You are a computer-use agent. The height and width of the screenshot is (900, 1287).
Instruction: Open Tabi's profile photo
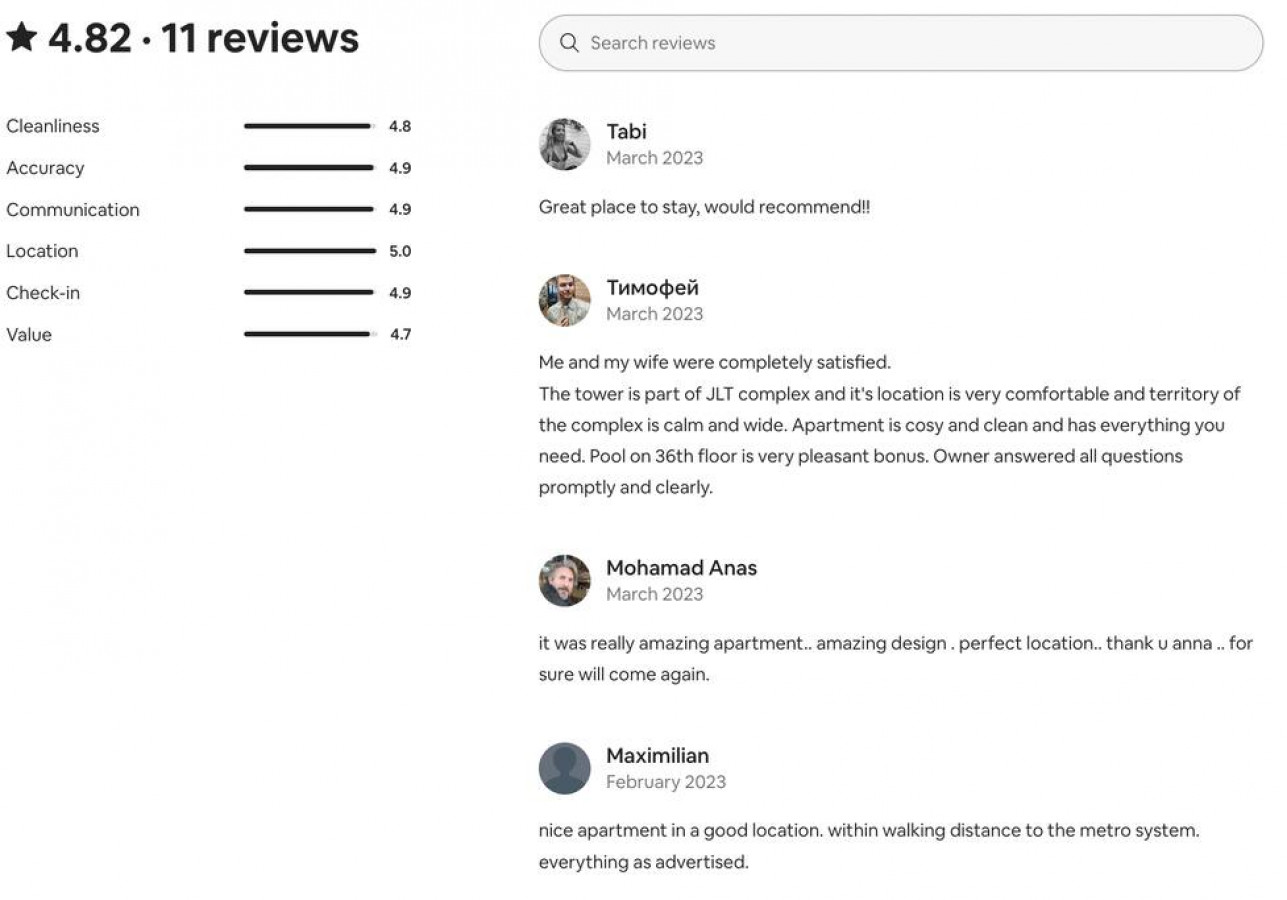565,144
